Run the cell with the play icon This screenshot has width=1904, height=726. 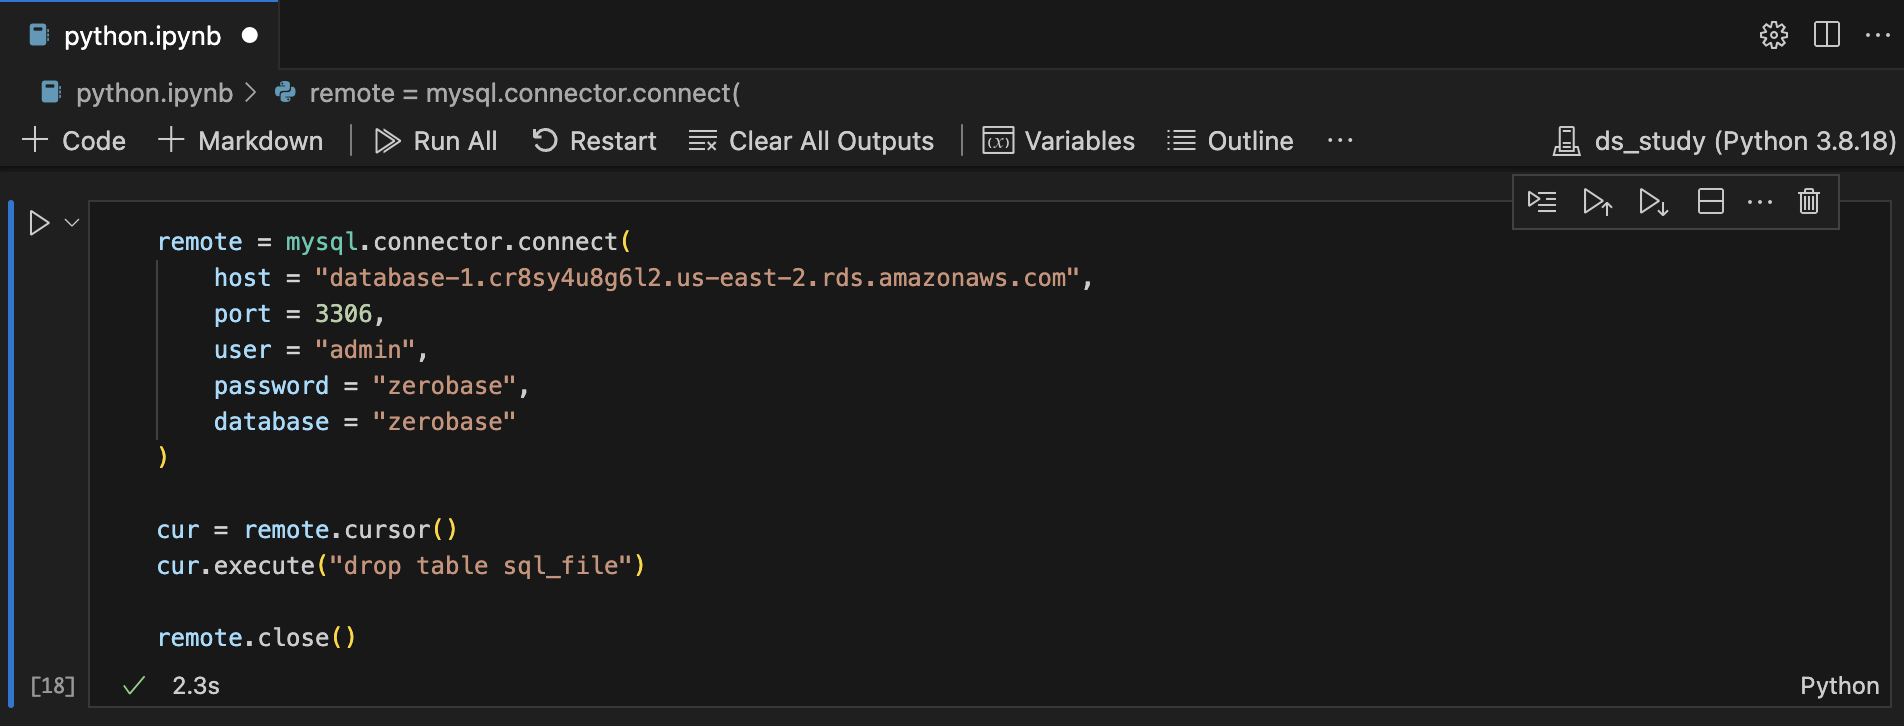(39, 223)
